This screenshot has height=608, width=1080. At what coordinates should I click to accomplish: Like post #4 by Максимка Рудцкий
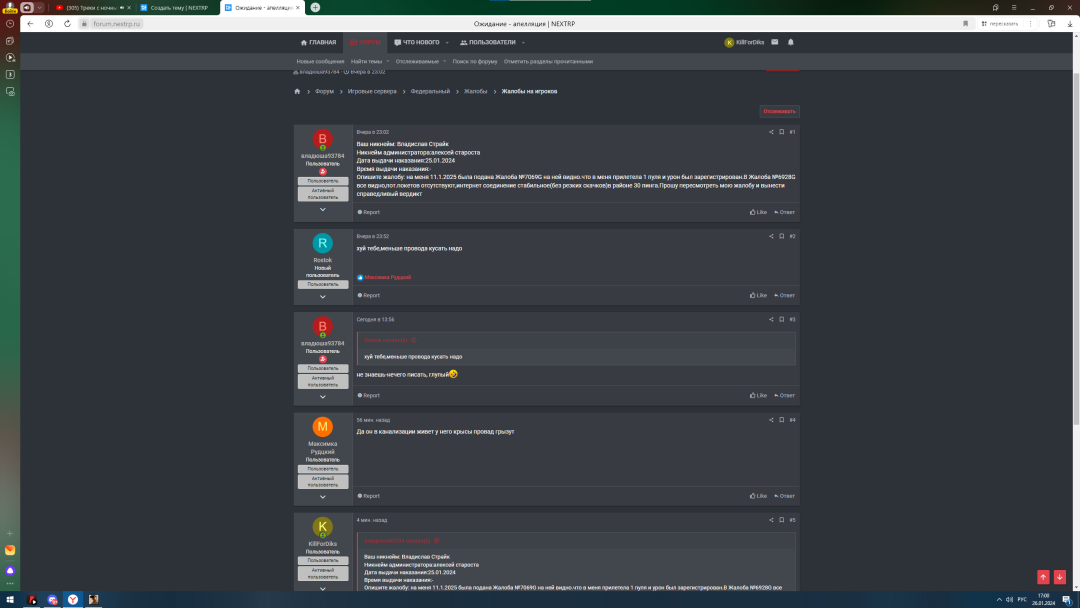click(758, 496)
